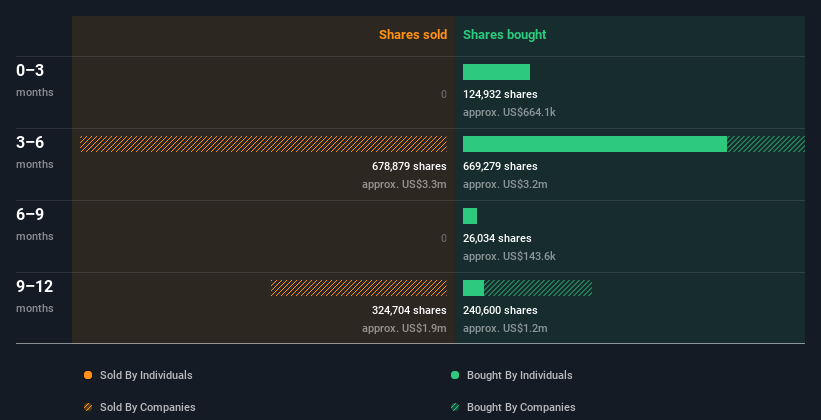Click the 0–3 months green bought bar
The image size is (821, 420).
[496, 72]
